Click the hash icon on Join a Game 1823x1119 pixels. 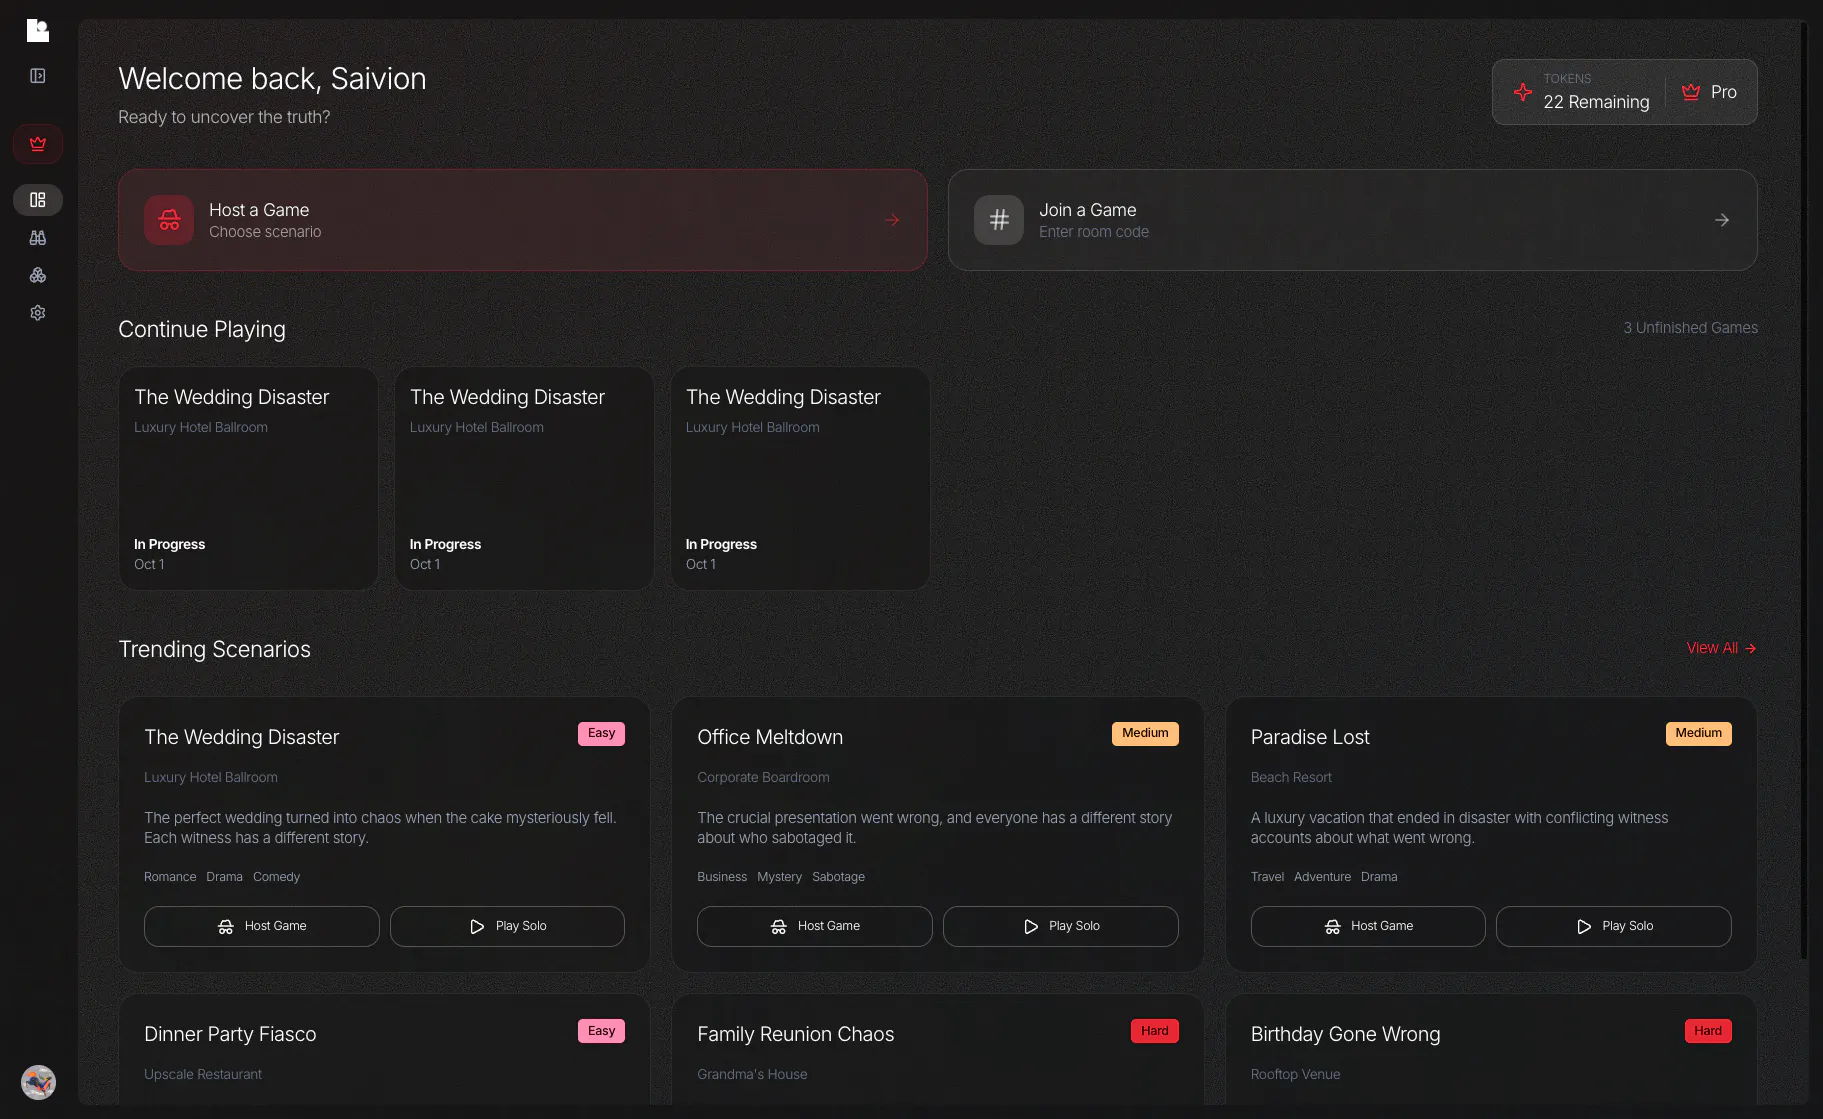[999, 220]
